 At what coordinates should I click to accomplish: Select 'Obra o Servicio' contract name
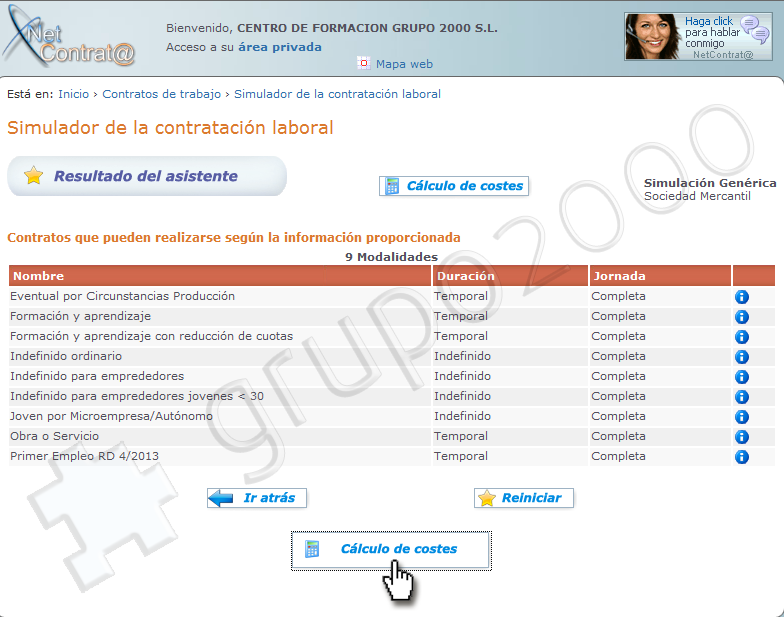pyautogui.click(x=54, y=436)
